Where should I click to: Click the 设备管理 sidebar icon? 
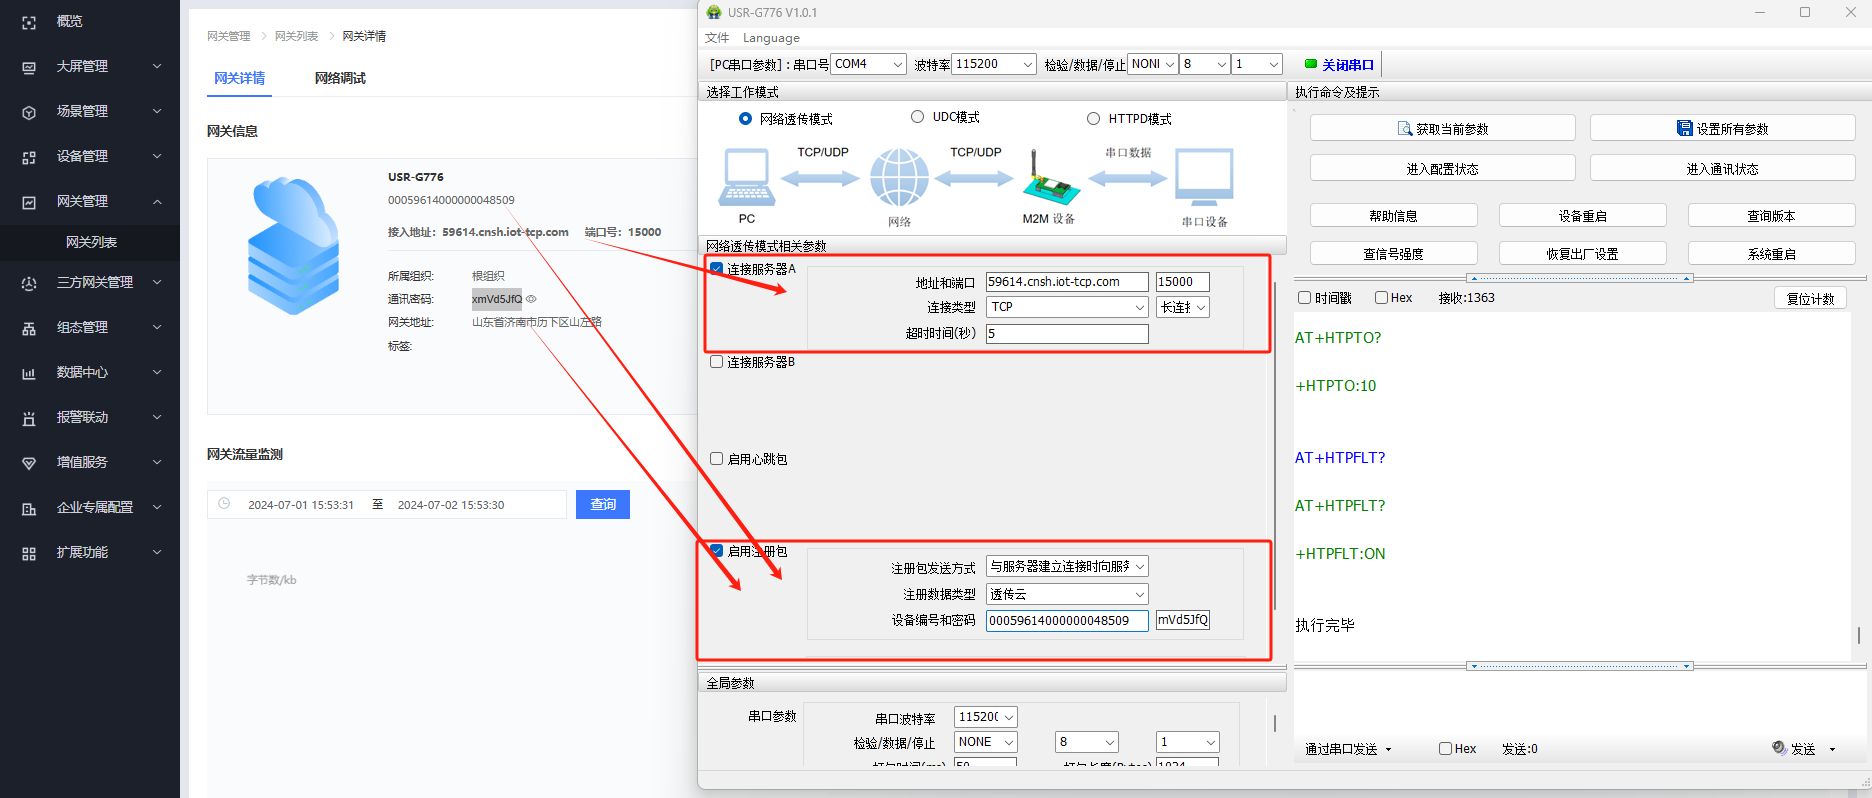click(29, 157)
